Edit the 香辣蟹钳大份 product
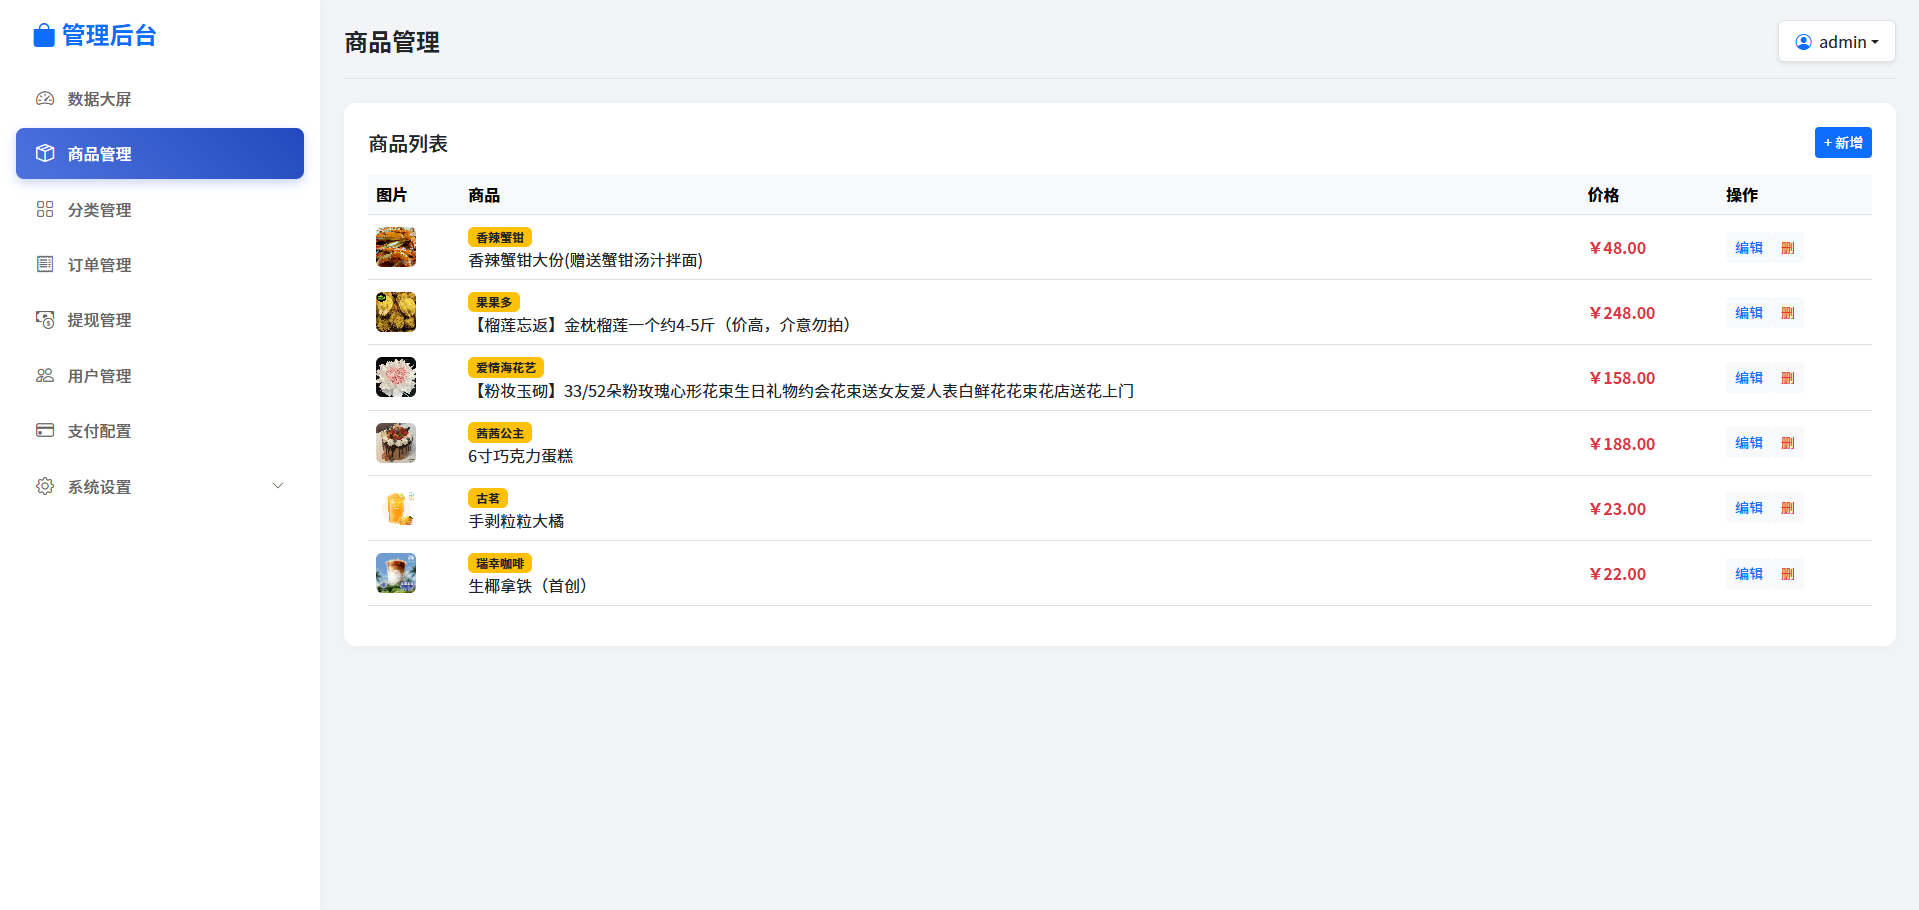Screen dimensions: 1919x910 click(x=1748, y=248)
